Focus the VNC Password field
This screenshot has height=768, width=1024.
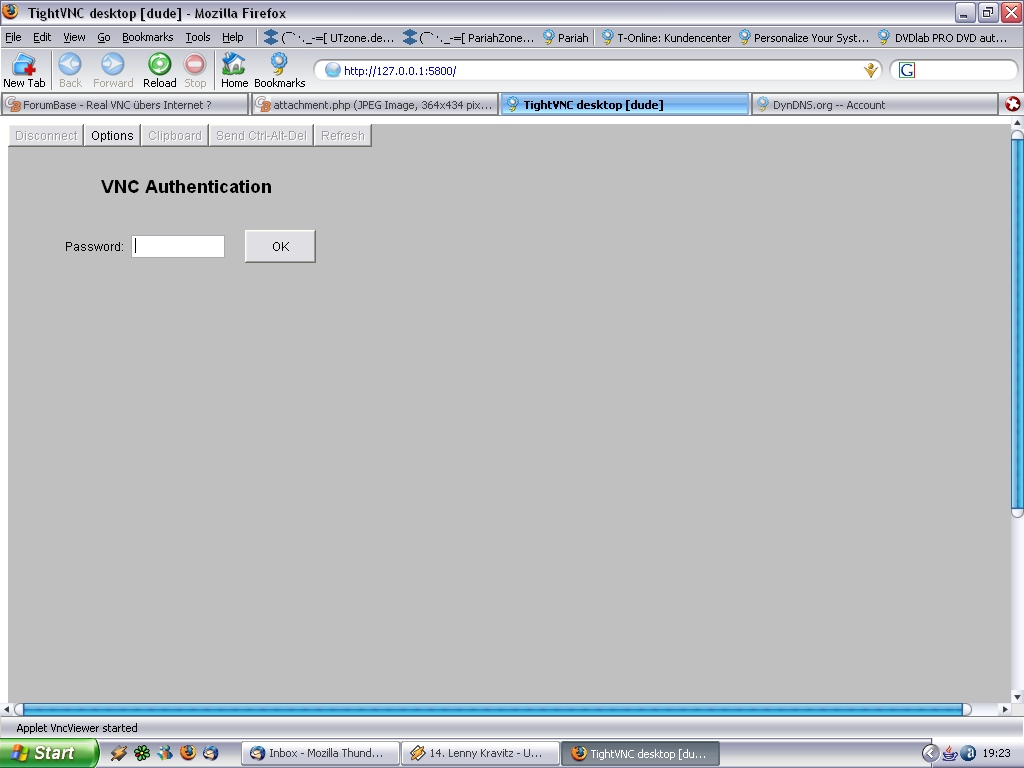point(178,246)
